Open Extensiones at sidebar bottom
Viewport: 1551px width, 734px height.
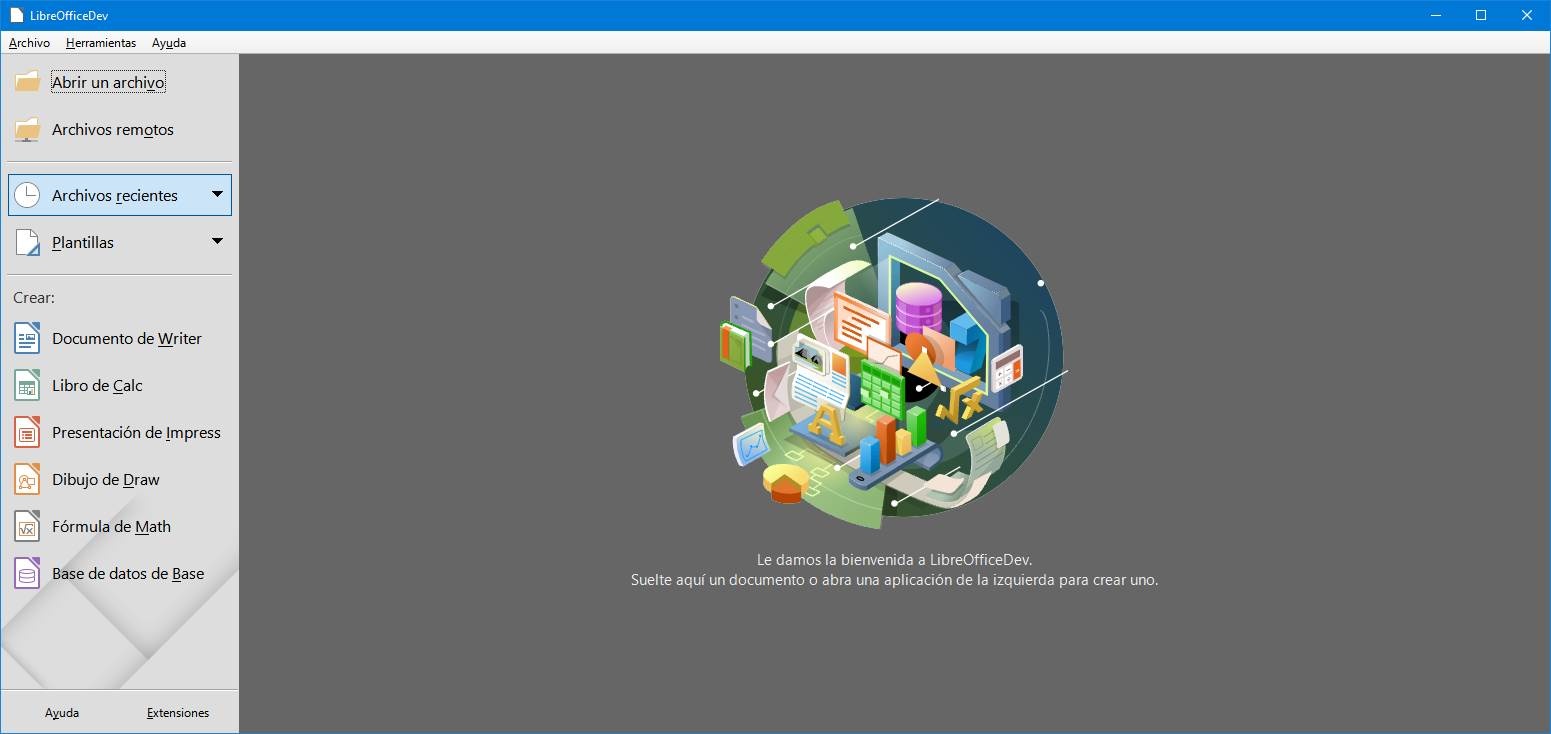[x=178, y=713]
